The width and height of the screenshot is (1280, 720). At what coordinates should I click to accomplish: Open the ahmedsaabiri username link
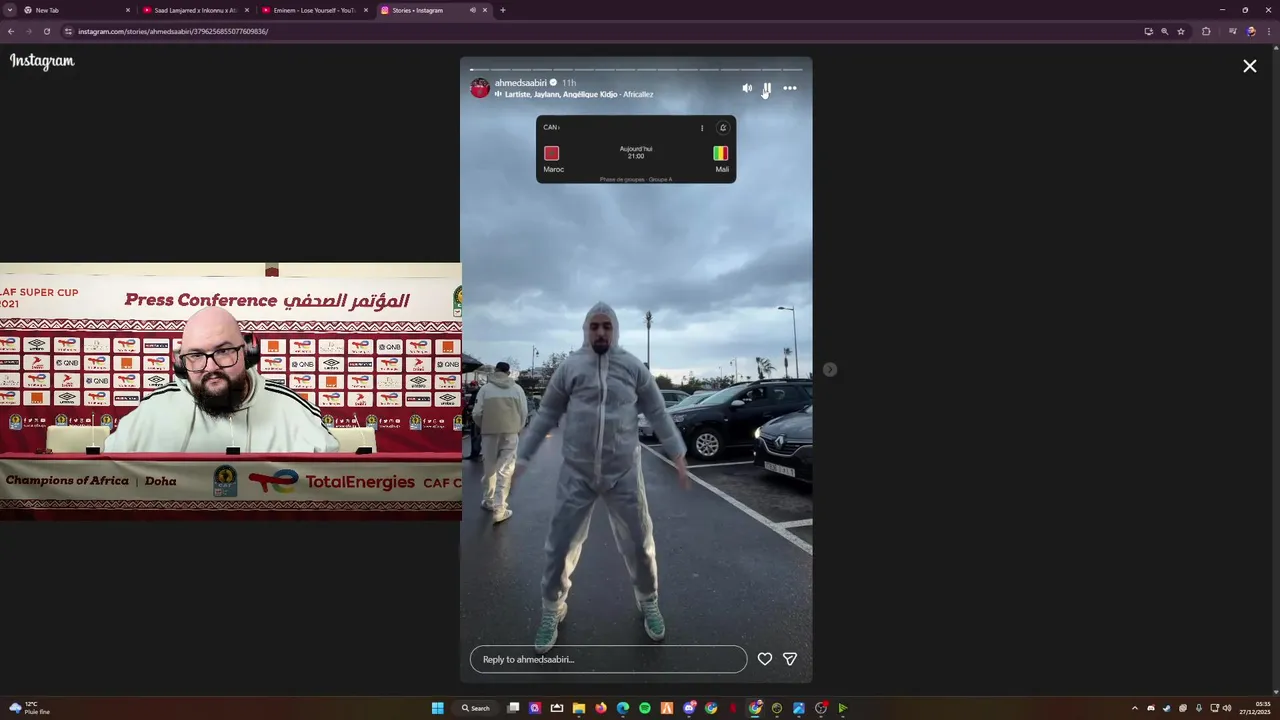tap(521, 83)
